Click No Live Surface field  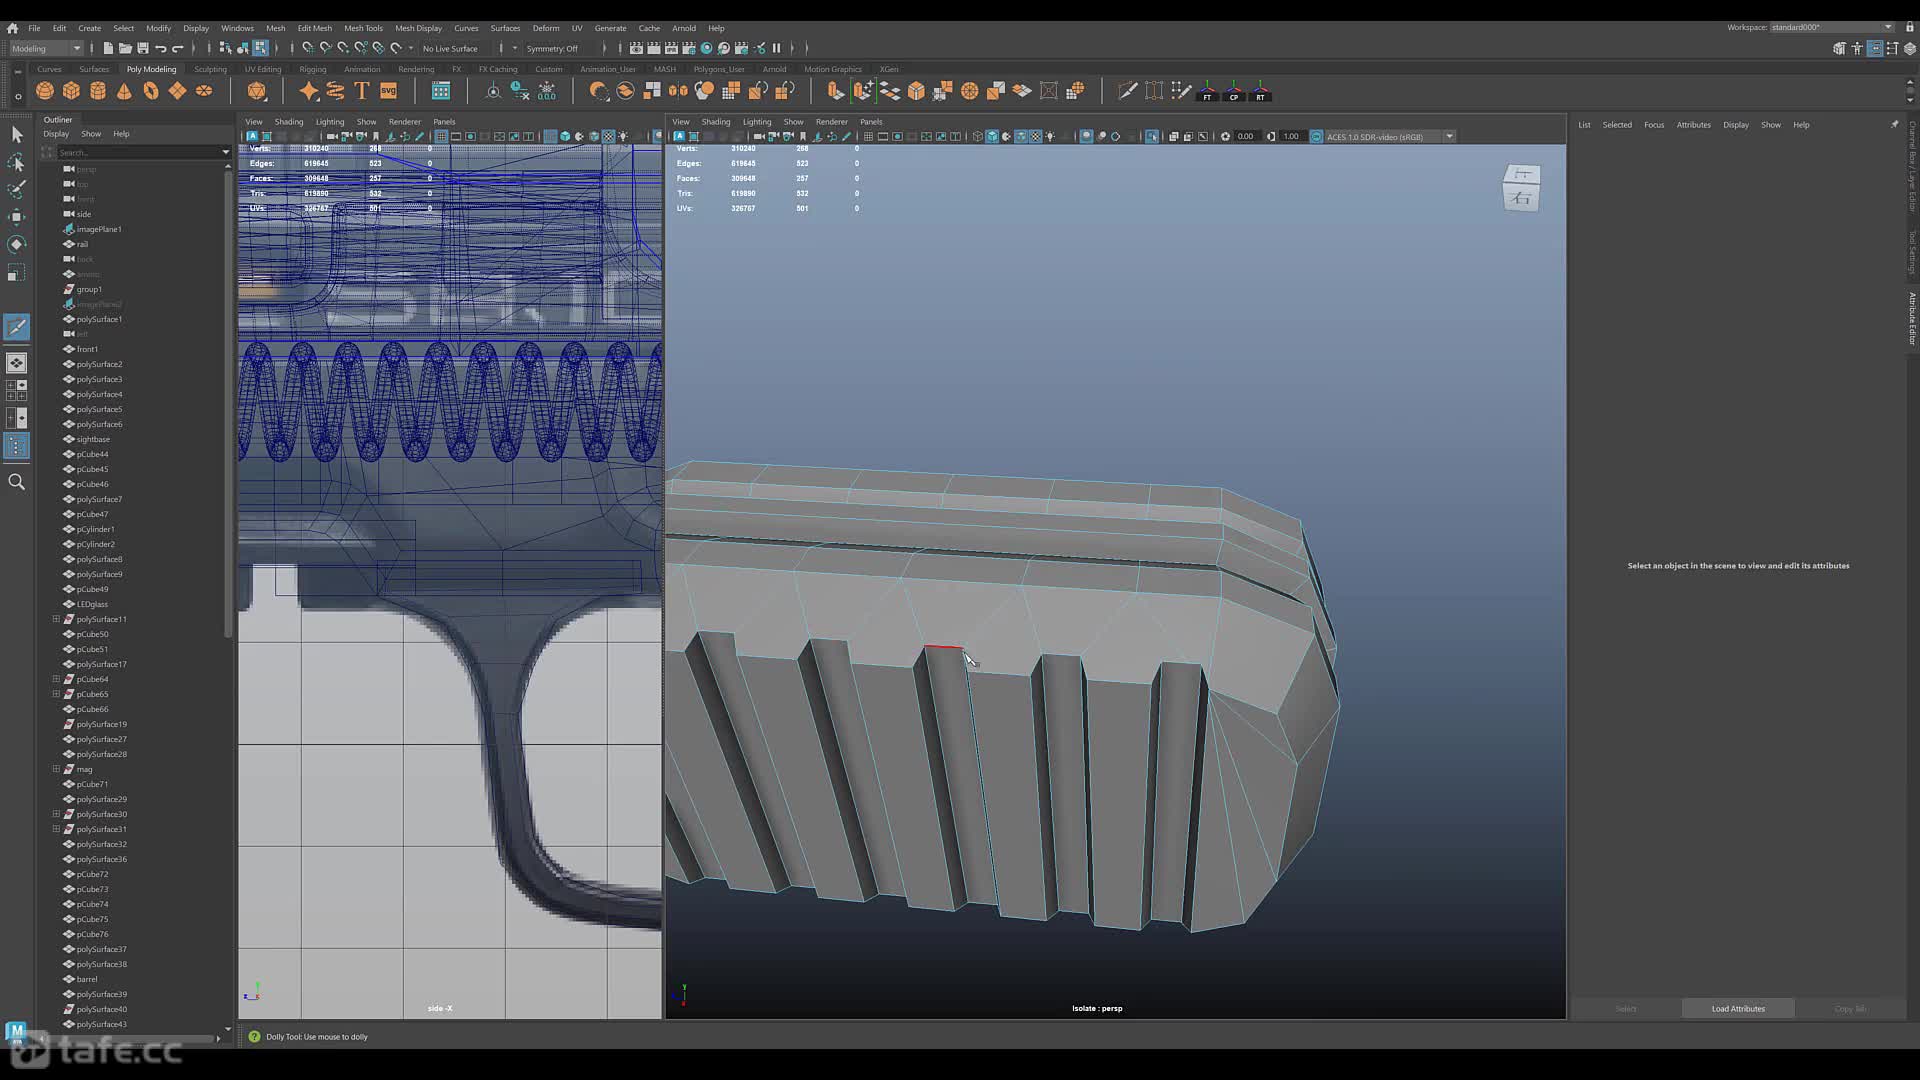tap(450, 48)
